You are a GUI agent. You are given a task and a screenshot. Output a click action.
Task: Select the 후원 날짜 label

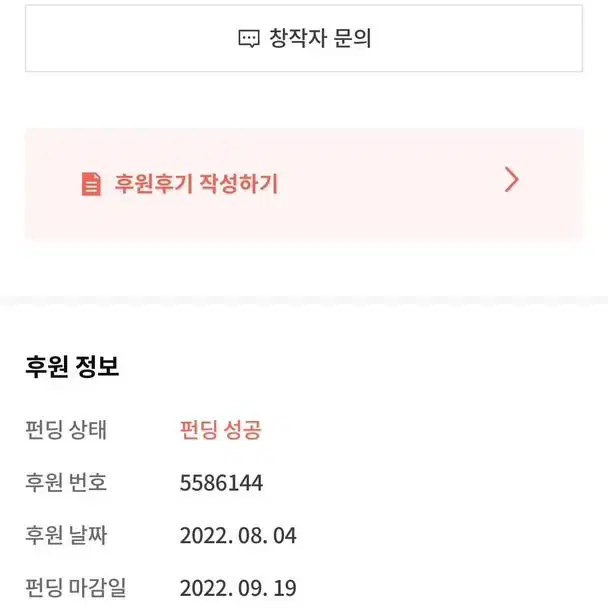66,535
